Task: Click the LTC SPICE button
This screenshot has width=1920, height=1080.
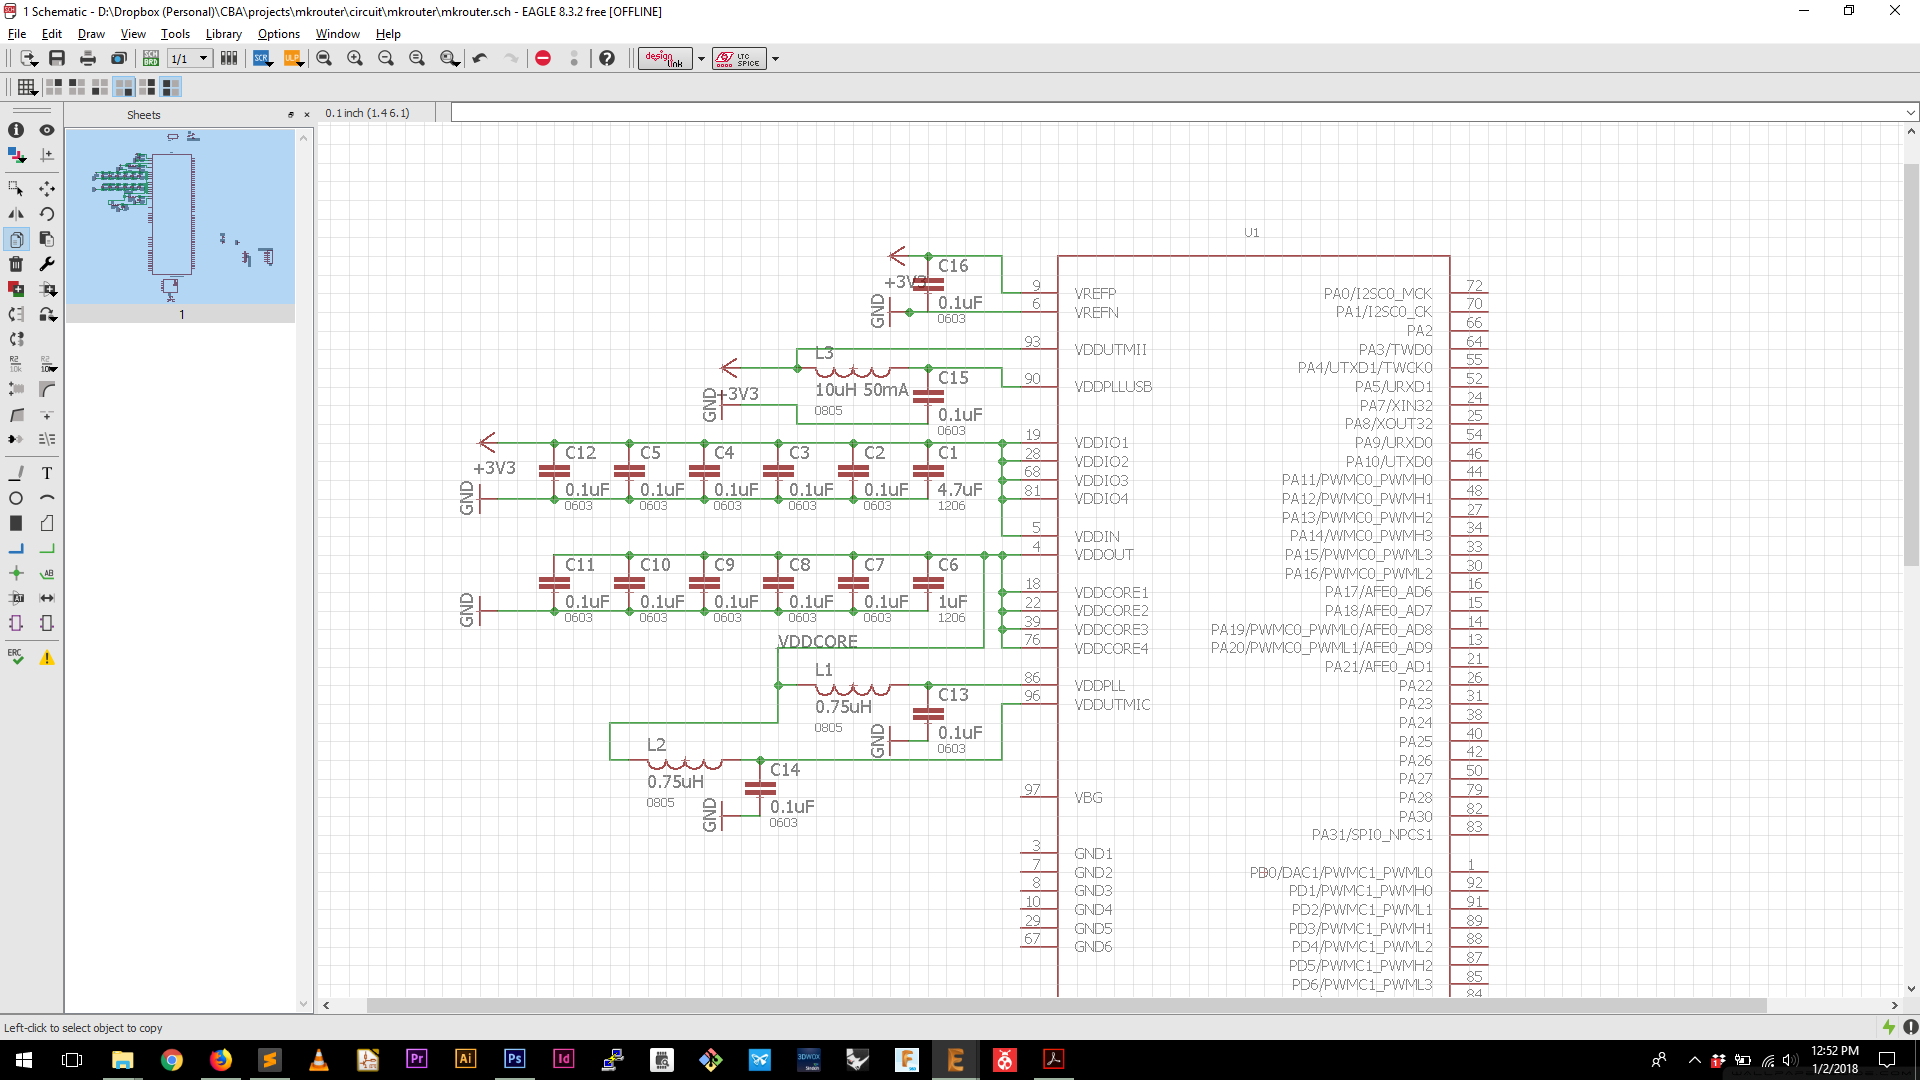Action: pos(739,59)
